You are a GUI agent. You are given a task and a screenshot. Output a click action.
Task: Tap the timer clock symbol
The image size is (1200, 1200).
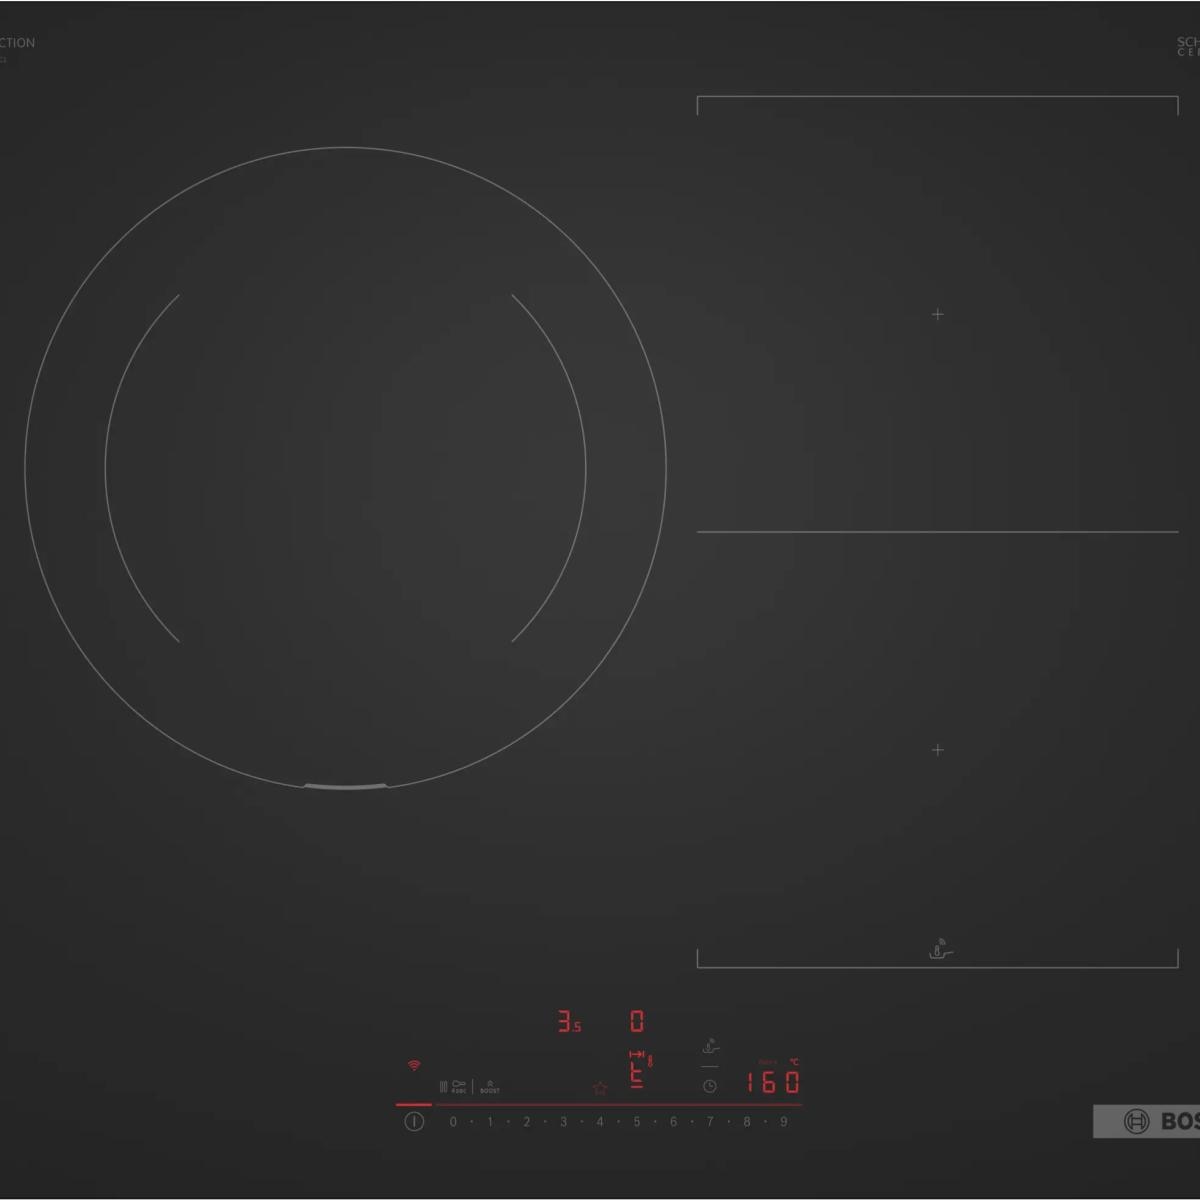[709, 1086]
